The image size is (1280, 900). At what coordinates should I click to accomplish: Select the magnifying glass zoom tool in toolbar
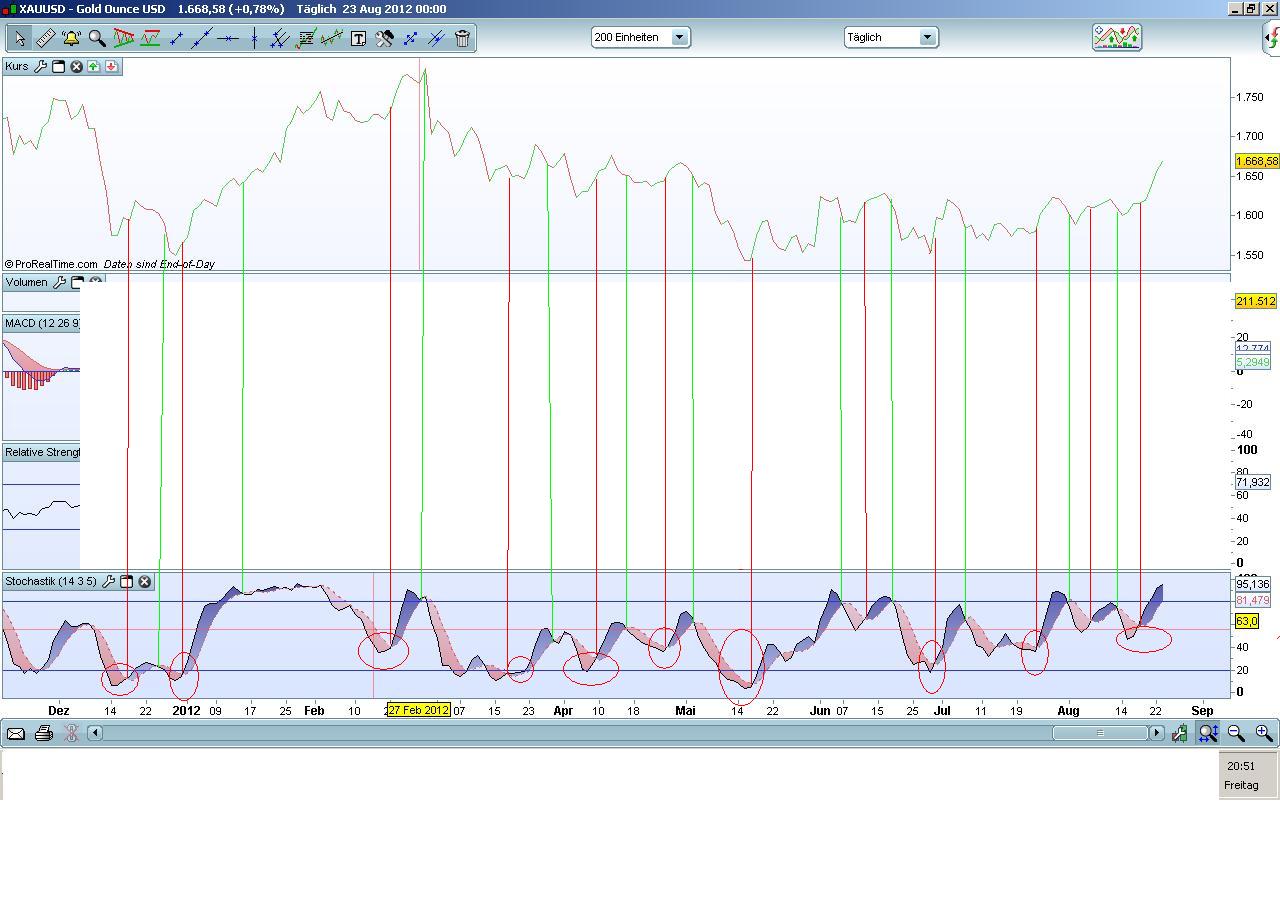(x=97, y=38)
